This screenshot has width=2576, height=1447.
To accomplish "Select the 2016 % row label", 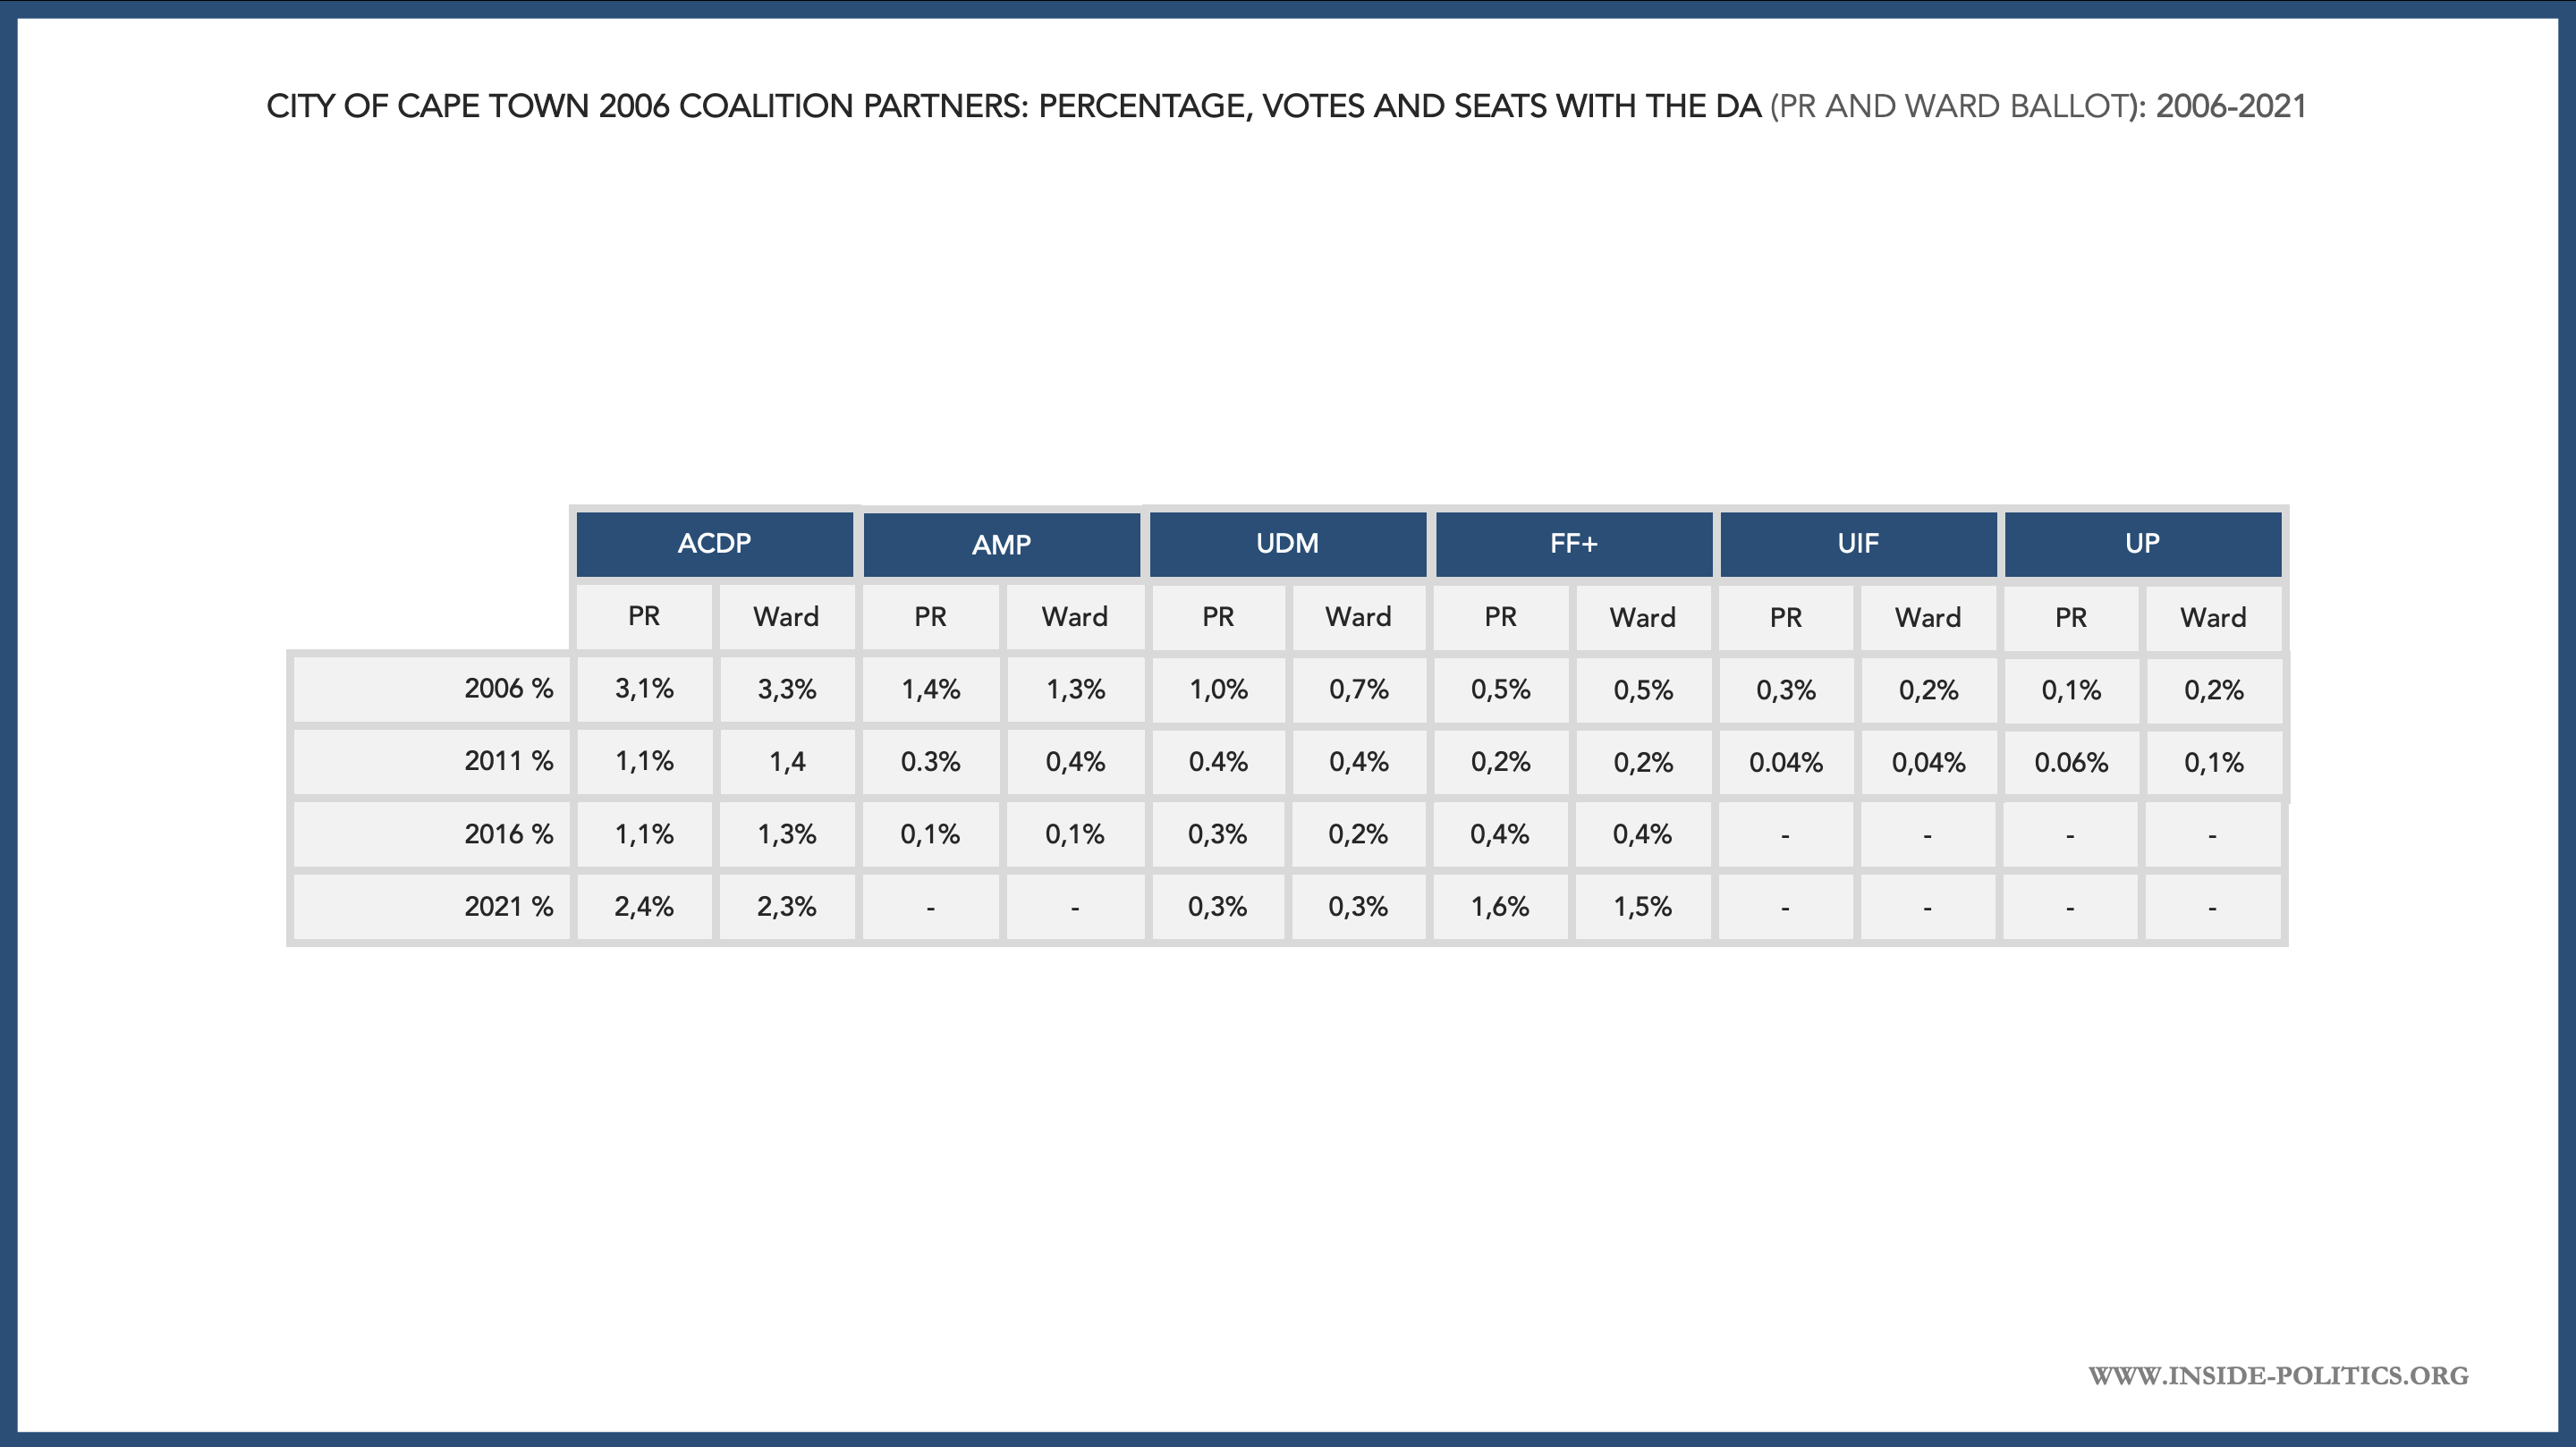I will tap(508, 834).
